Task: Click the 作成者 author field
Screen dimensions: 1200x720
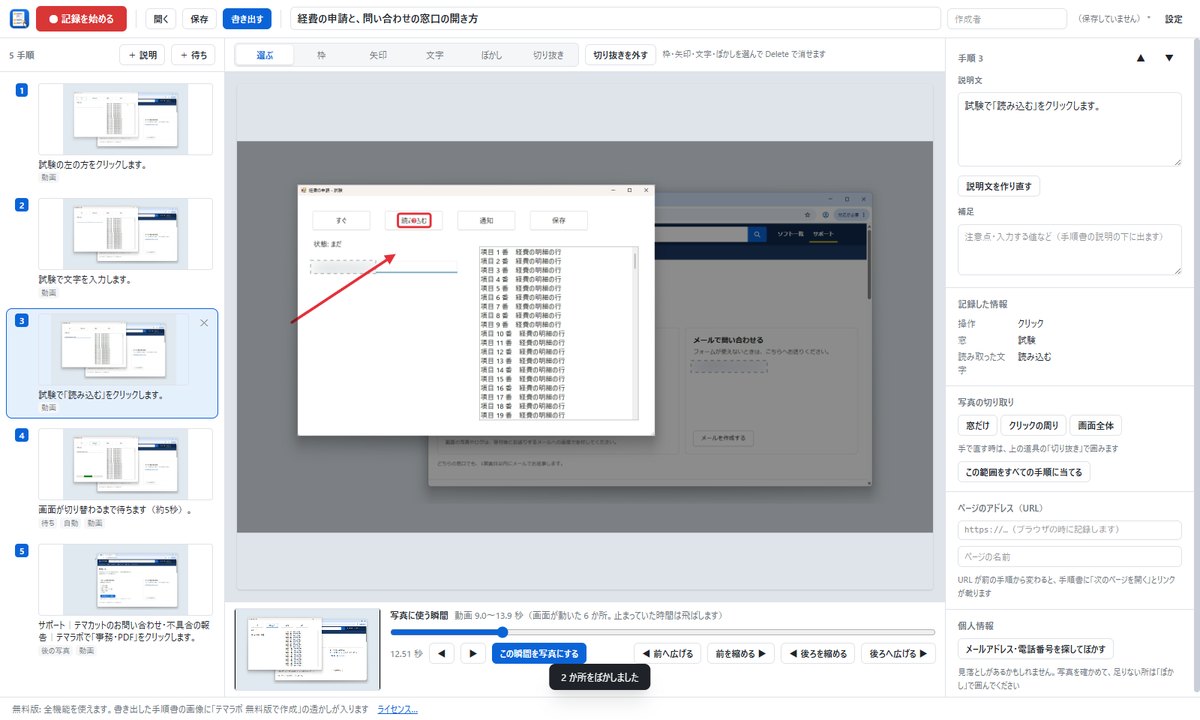Action: click(x=1007, y=18)
